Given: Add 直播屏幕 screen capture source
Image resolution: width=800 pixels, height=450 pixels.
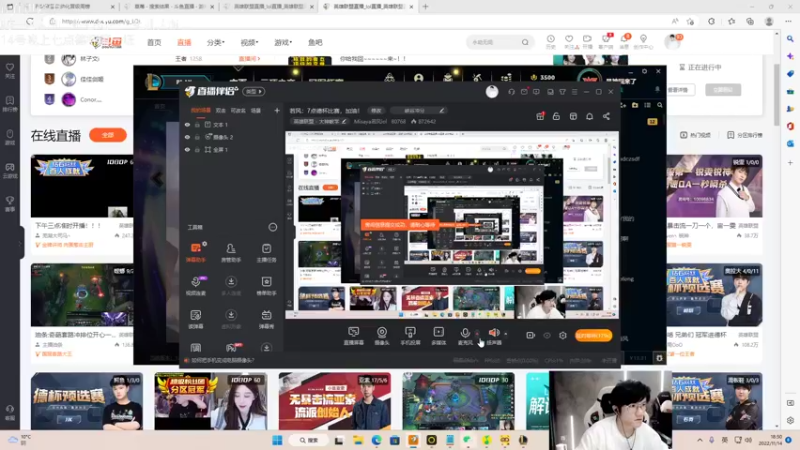Looking at the screenshot, I should pyautogui.click(x=354, y=336).
